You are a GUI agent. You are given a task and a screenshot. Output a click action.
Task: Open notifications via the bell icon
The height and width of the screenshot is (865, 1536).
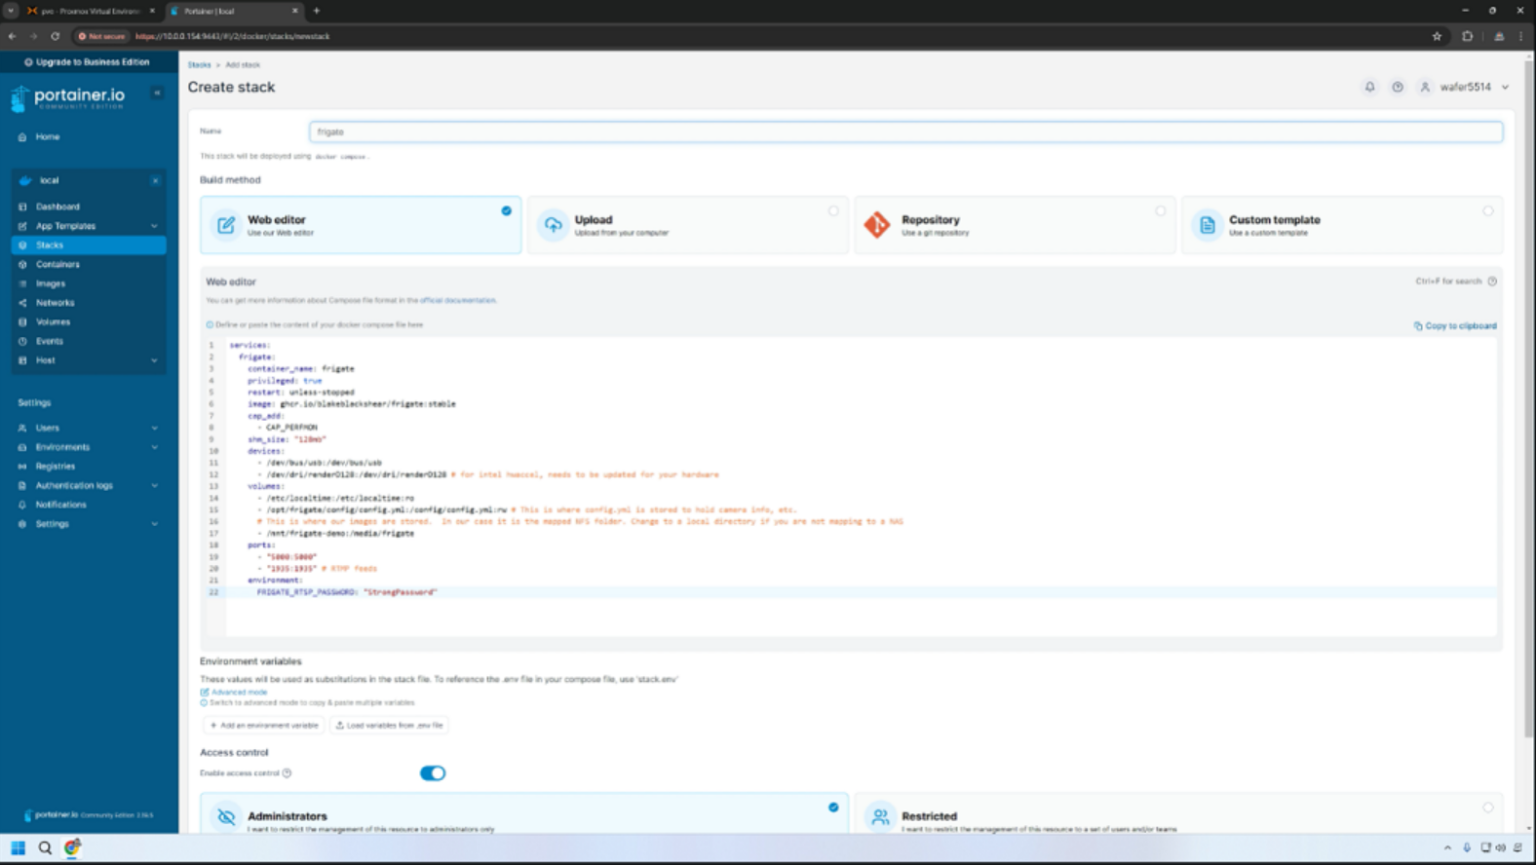tap(1370, 87)
